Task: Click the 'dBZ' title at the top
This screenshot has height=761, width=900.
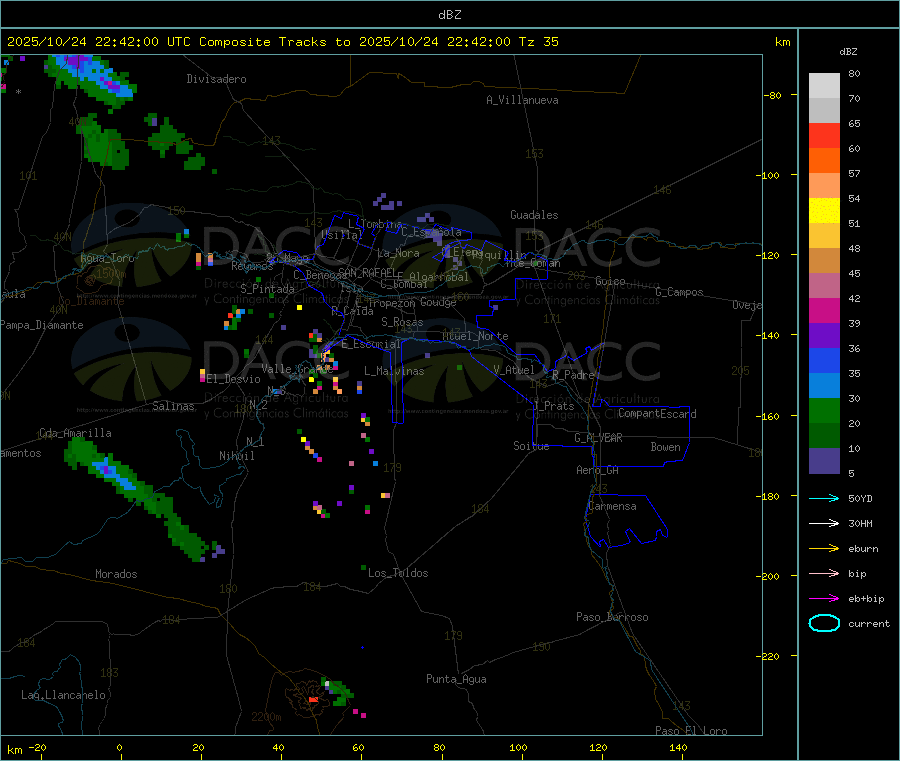Action: [x=449, y=15]
